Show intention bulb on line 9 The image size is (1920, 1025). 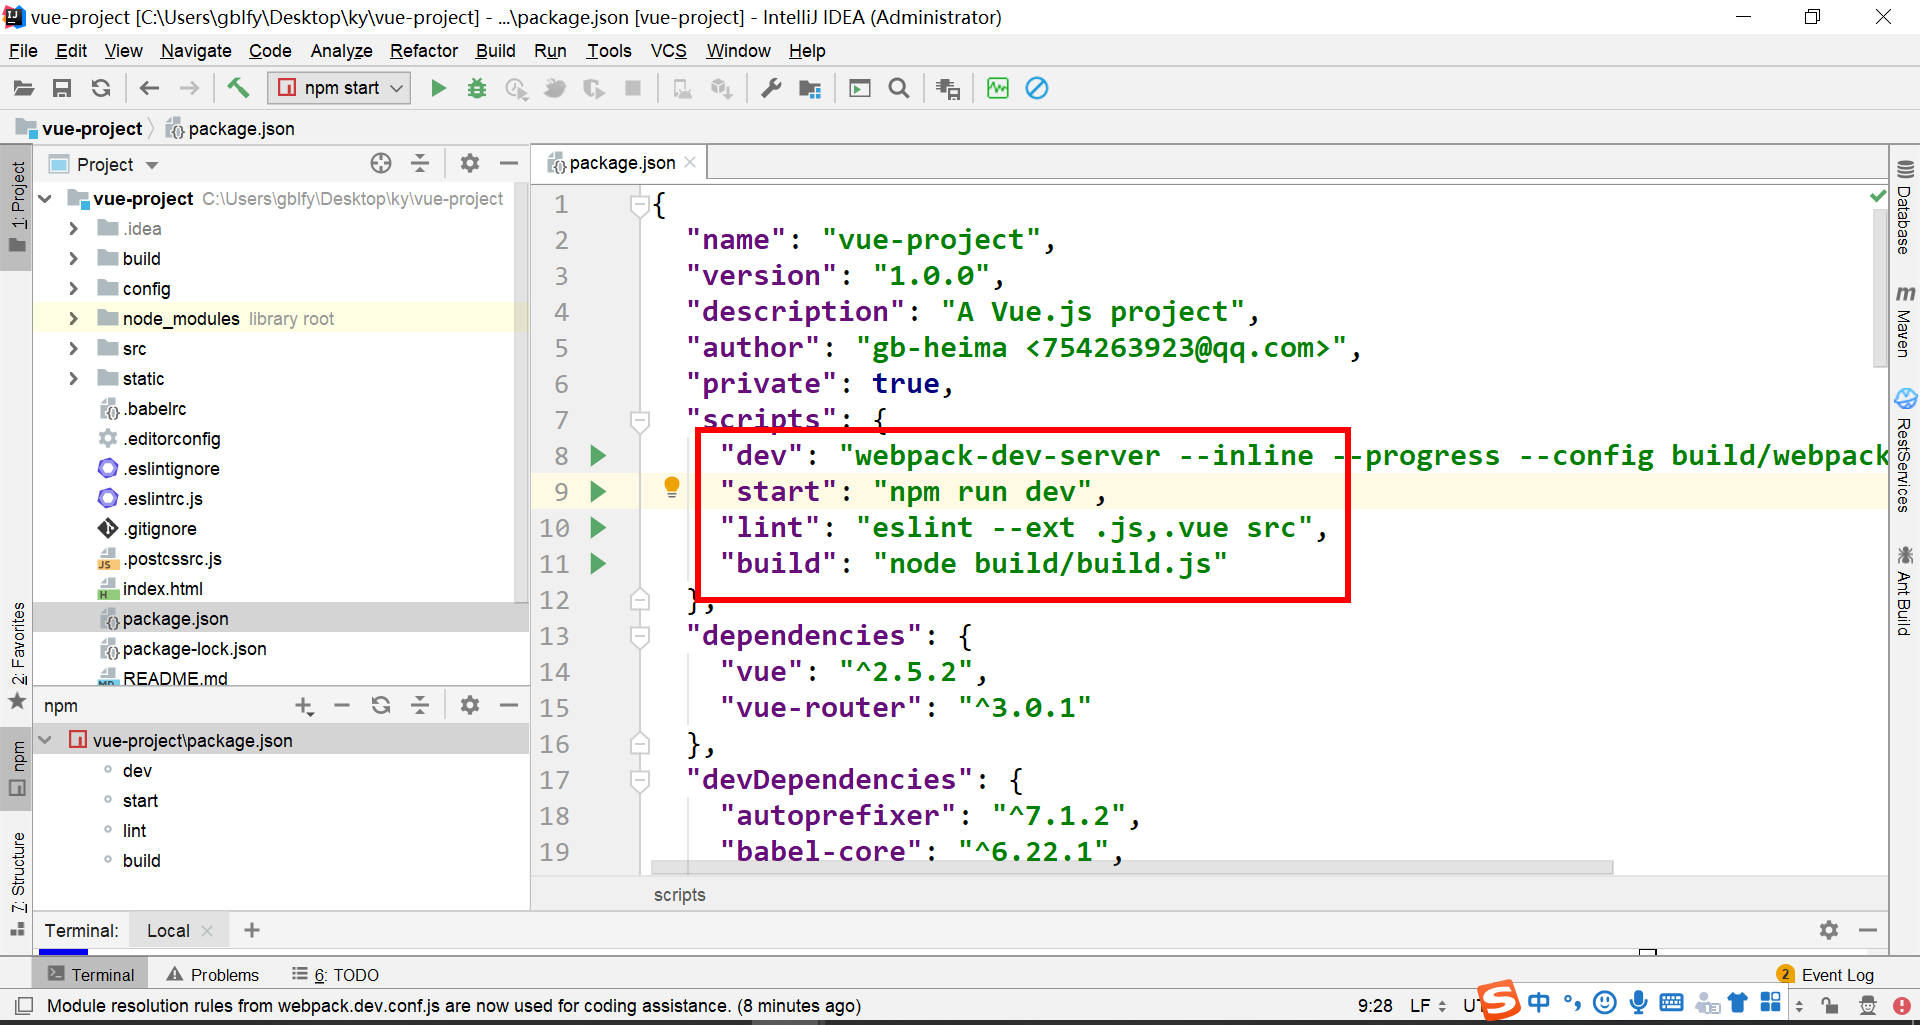(672, 487)
